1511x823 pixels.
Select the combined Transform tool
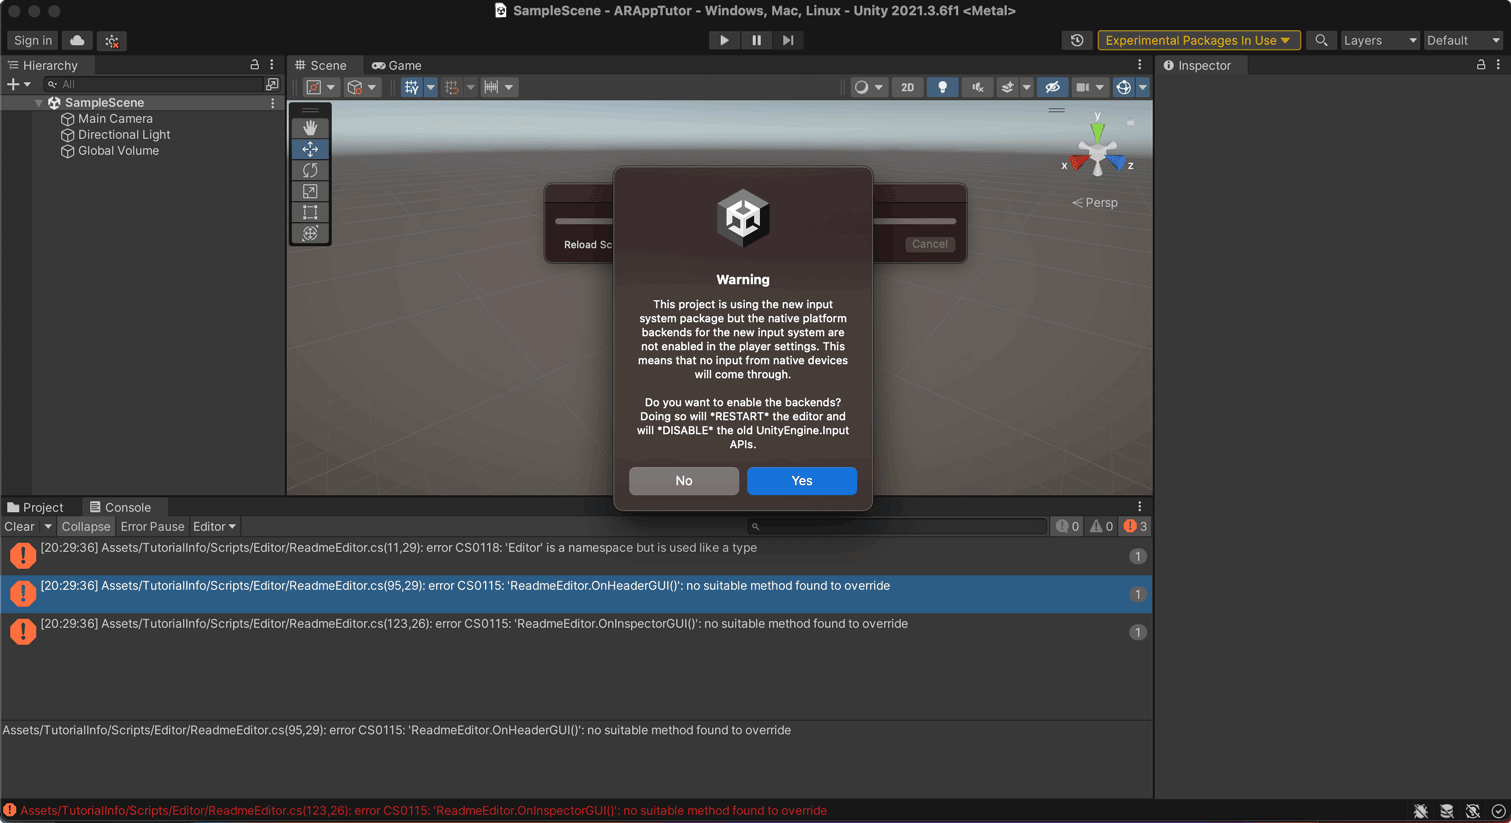pyautogui.click(x=310, y=233)
